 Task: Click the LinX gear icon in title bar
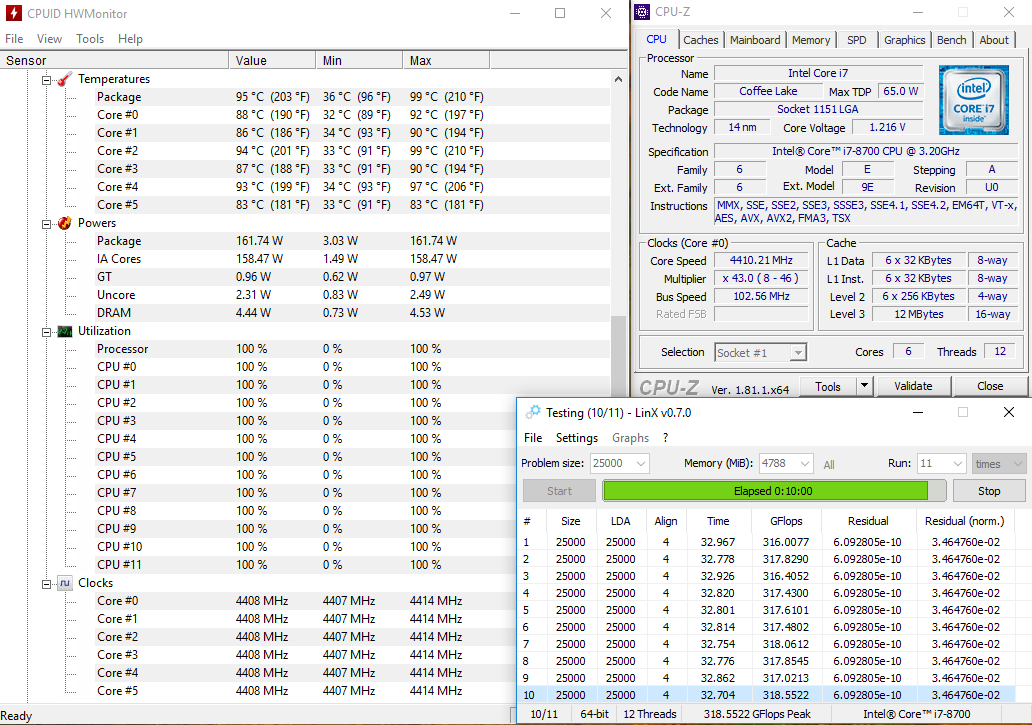coord(532,412)
